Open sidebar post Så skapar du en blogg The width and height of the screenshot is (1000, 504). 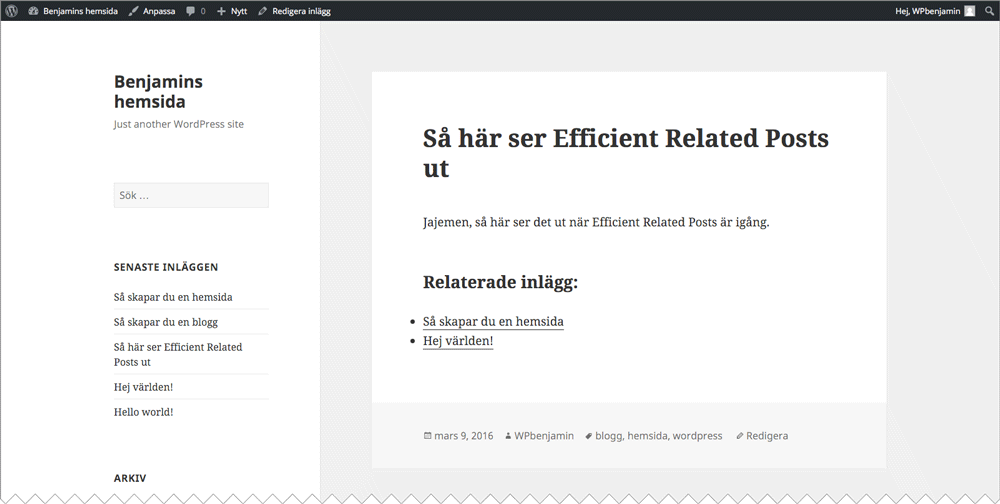point(166,322)
